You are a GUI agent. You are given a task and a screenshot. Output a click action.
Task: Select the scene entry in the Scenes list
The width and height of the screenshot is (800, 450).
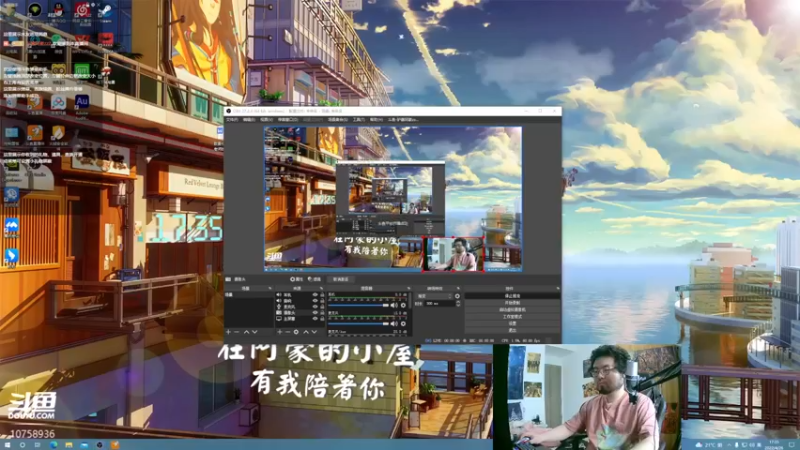coord(249,295)
